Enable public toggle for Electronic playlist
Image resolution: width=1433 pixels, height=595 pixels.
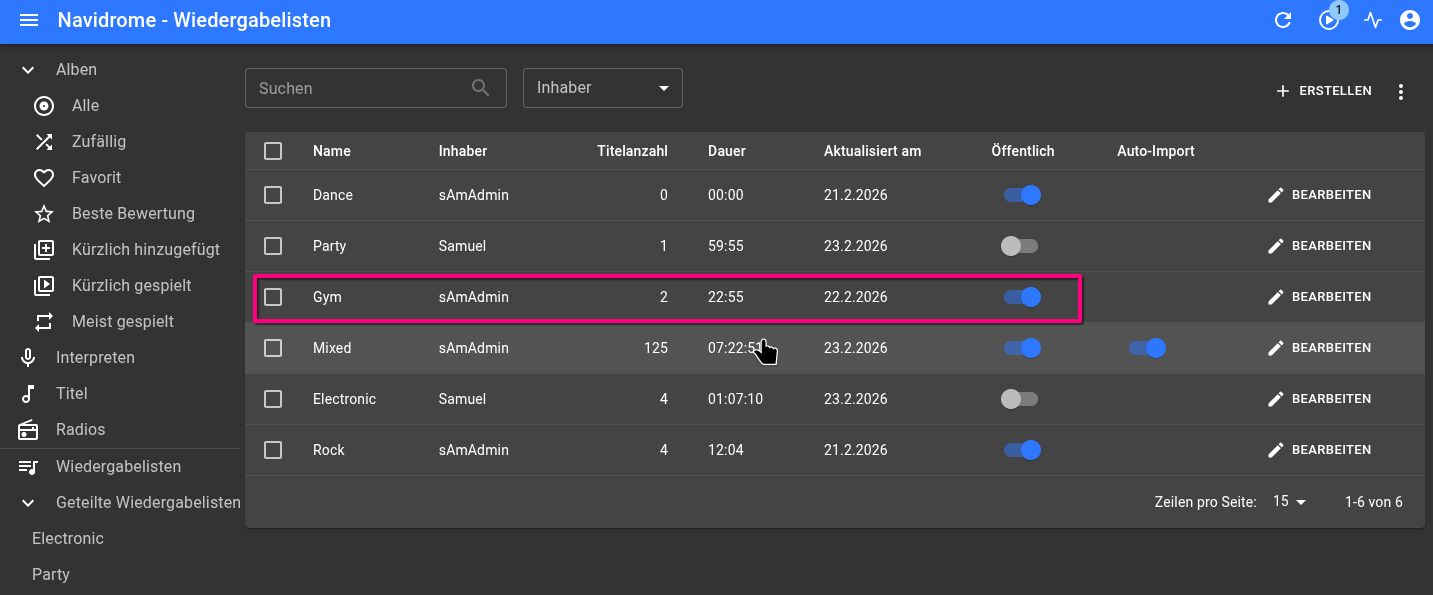tap(1020, 399)
